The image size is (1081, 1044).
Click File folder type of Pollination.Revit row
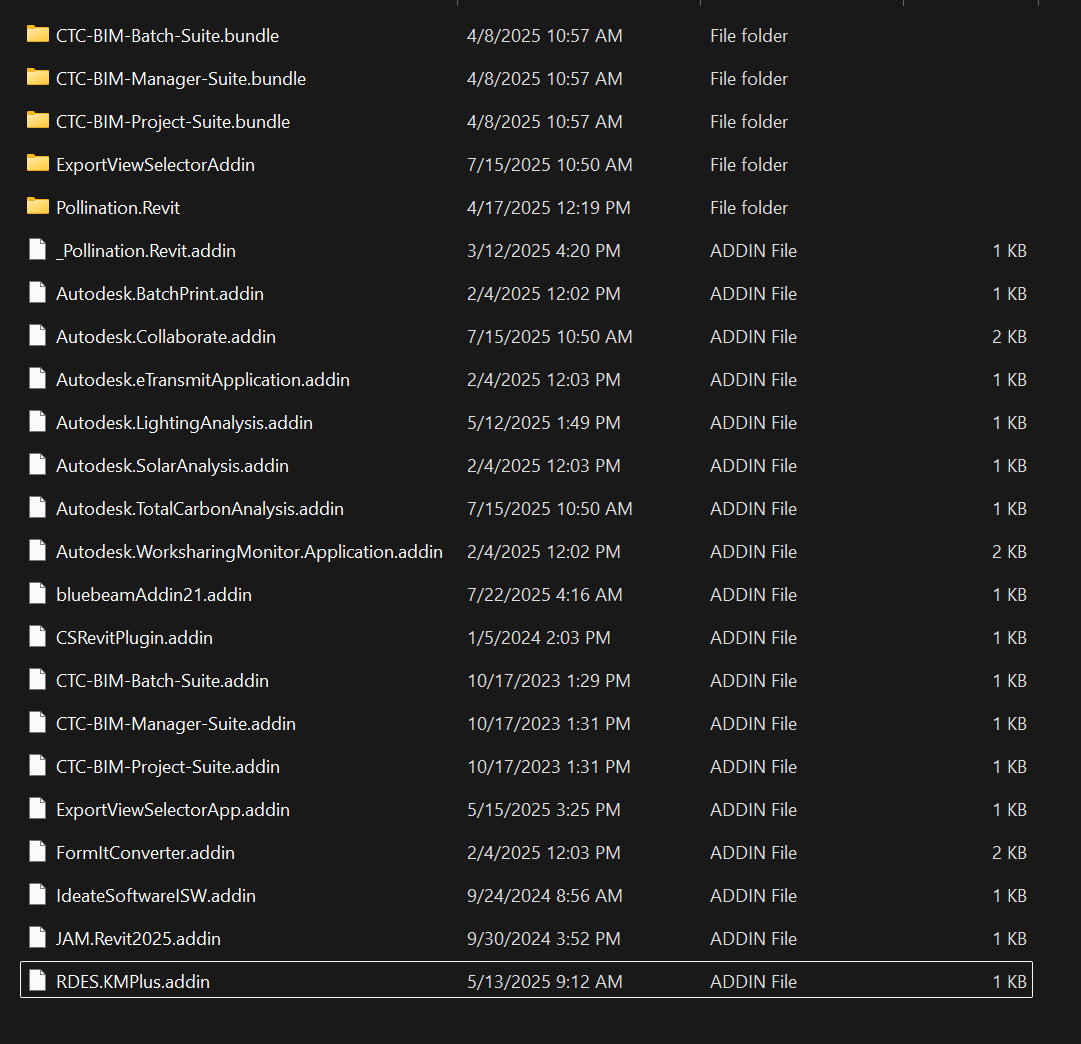coord(749,208)
